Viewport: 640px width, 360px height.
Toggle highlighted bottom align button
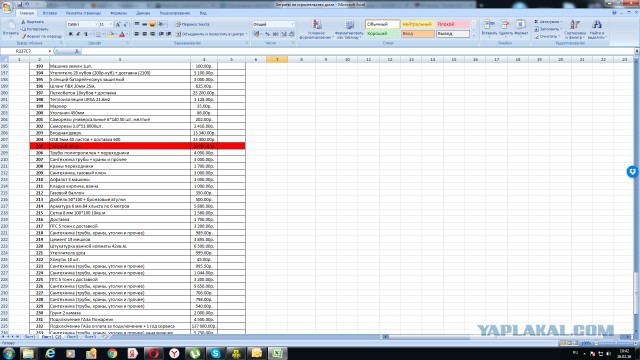pyautogui.click(x=152, y=24)
